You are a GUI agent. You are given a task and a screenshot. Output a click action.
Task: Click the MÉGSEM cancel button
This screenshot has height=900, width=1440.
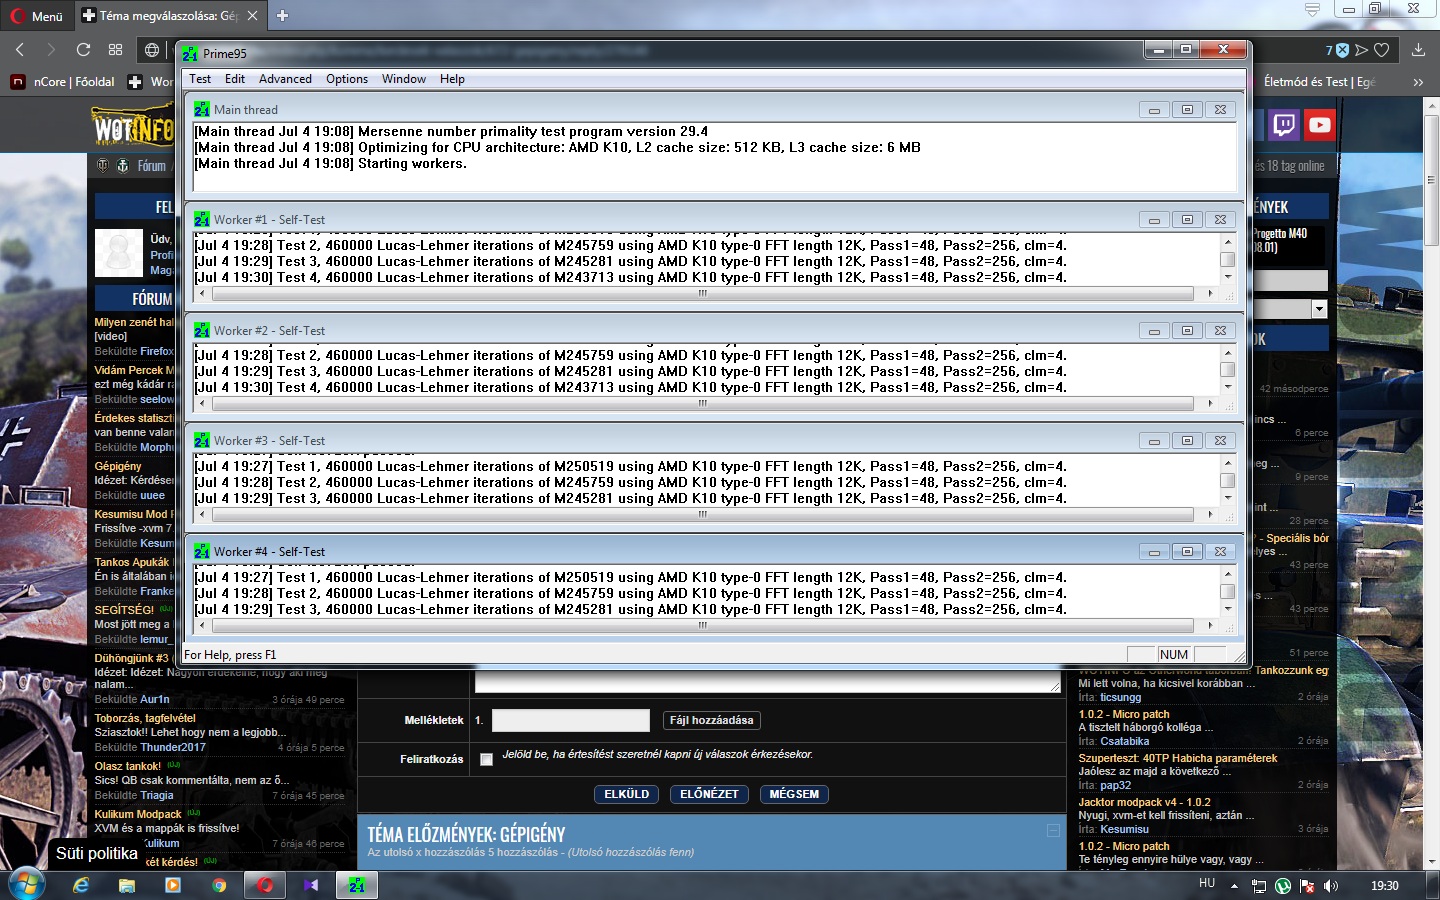[x=794, y=794]
